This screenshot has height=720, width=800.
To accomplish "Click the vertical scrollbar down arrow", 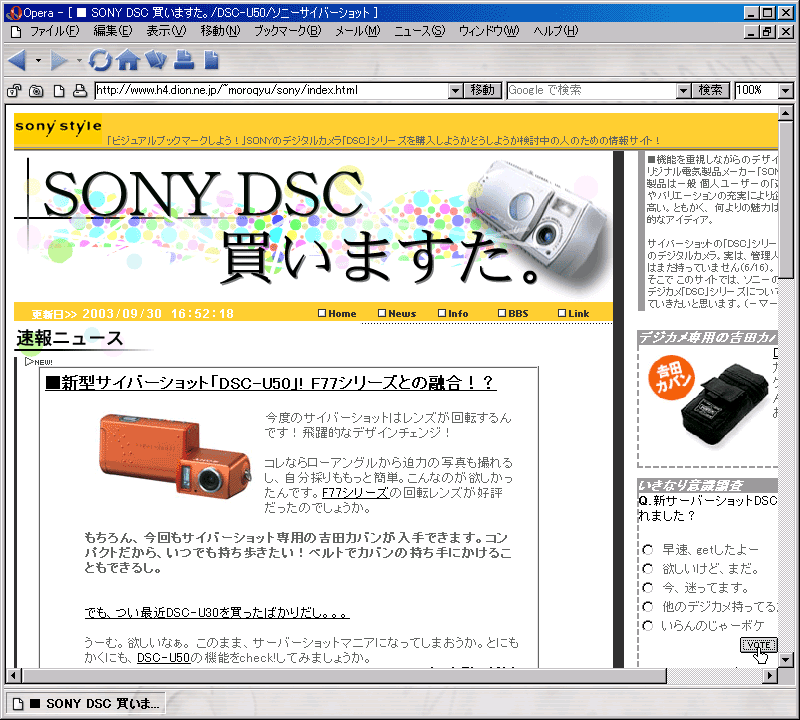I will [785, 659].
